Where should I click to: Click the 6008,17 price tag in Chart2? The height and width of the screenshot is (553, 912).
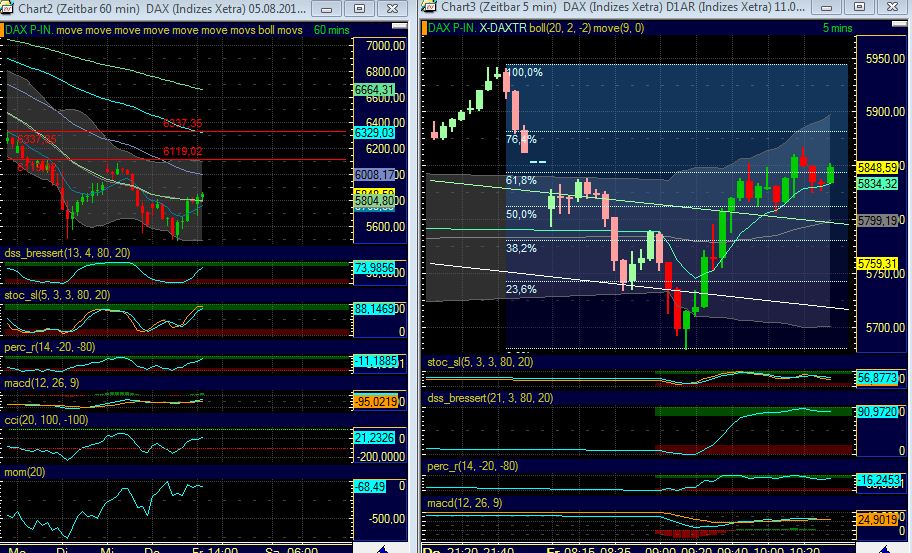pos(374,174)
